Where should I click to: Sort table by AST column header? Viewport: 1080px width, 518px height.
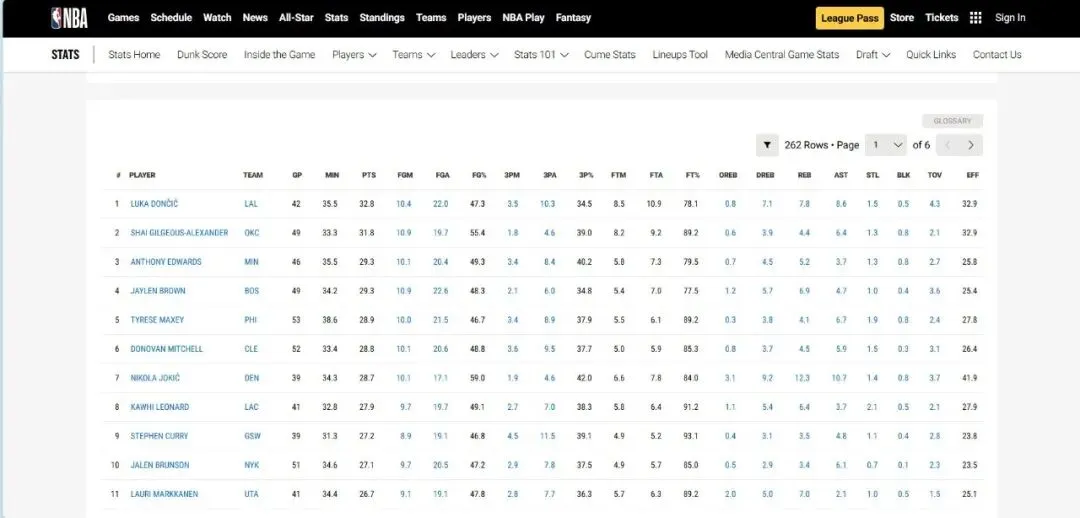pyautogui.click(x=841, y=176)
